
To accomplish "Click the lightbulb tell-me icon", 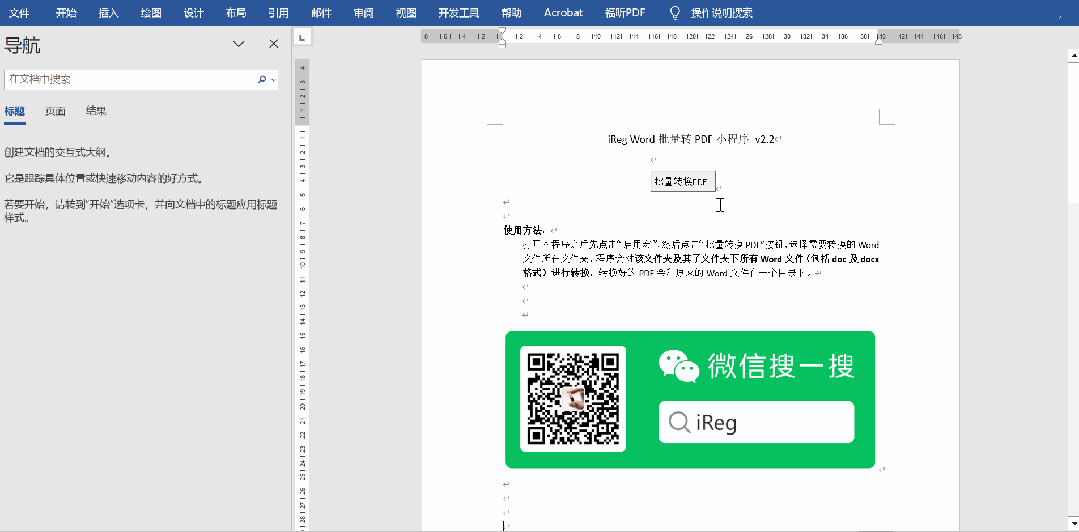I will coord(675,12).
